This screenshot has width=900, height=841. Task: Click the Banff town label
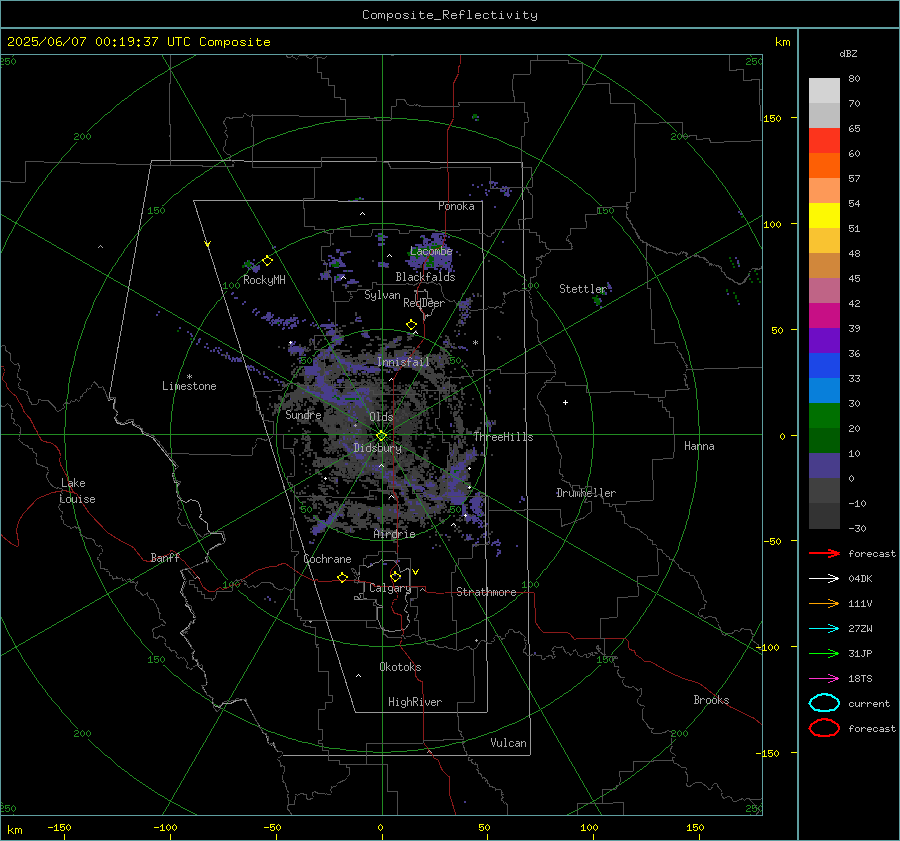click(165, 558)
